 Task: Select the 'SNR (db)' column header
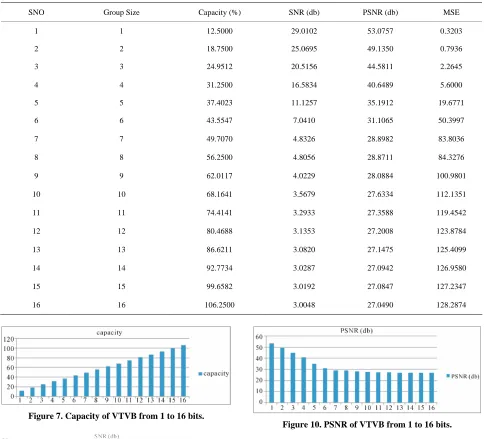point(304,12)
